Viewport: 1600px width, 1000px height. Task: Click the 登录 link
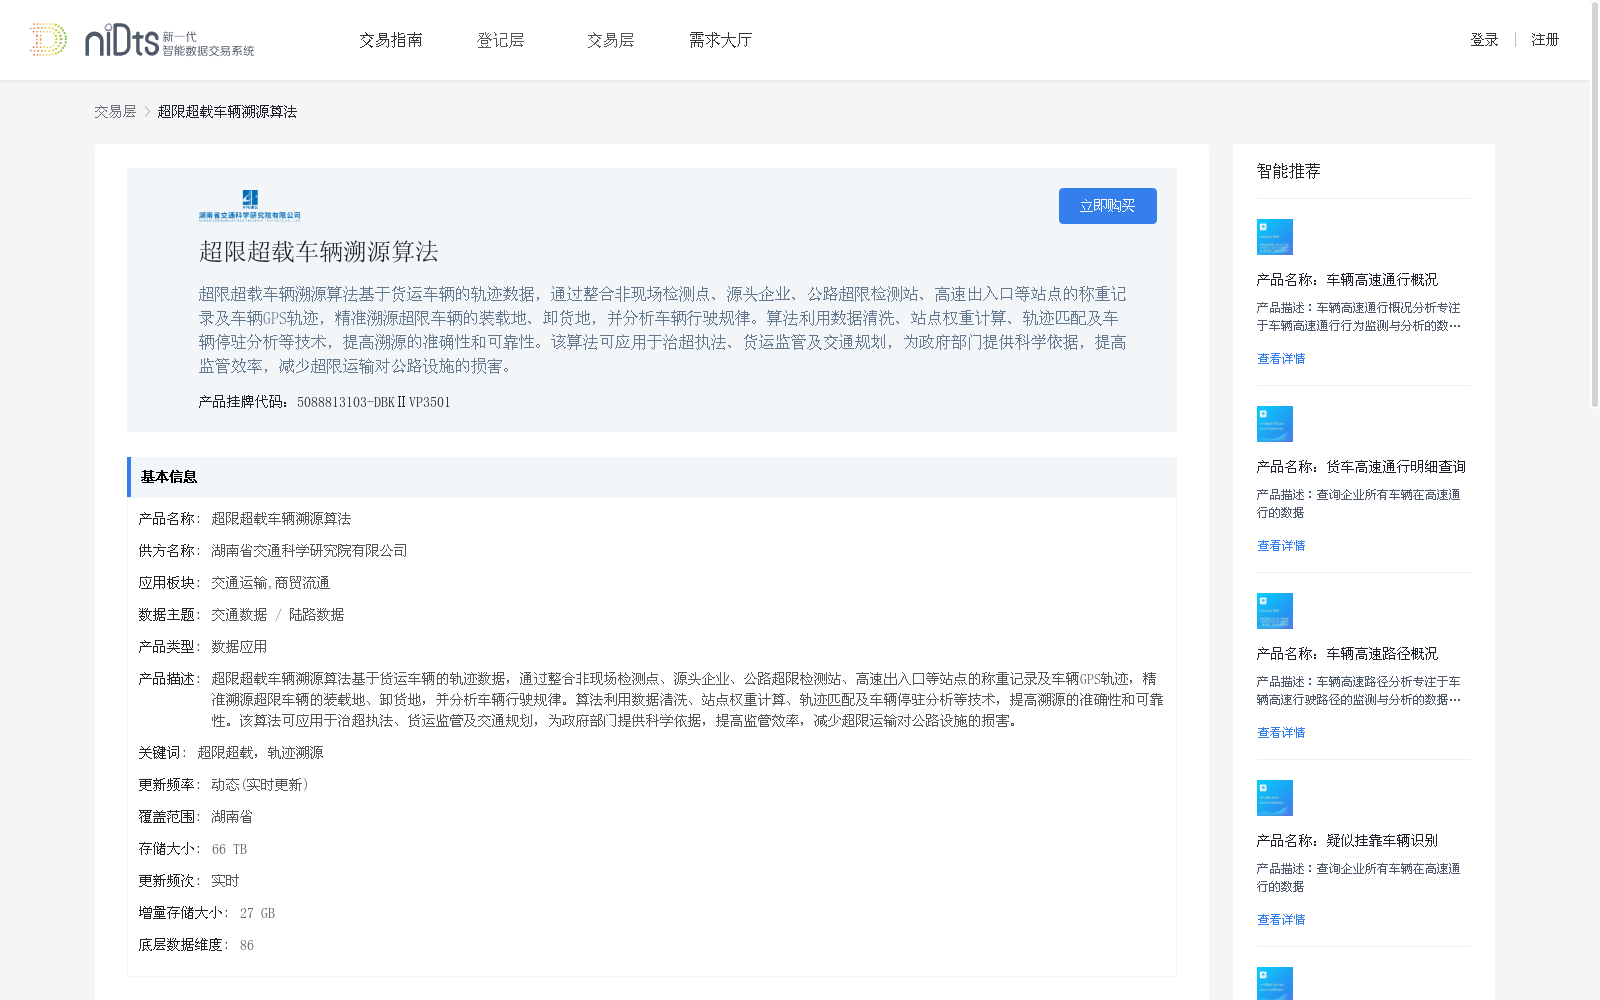pos(1485,40)
